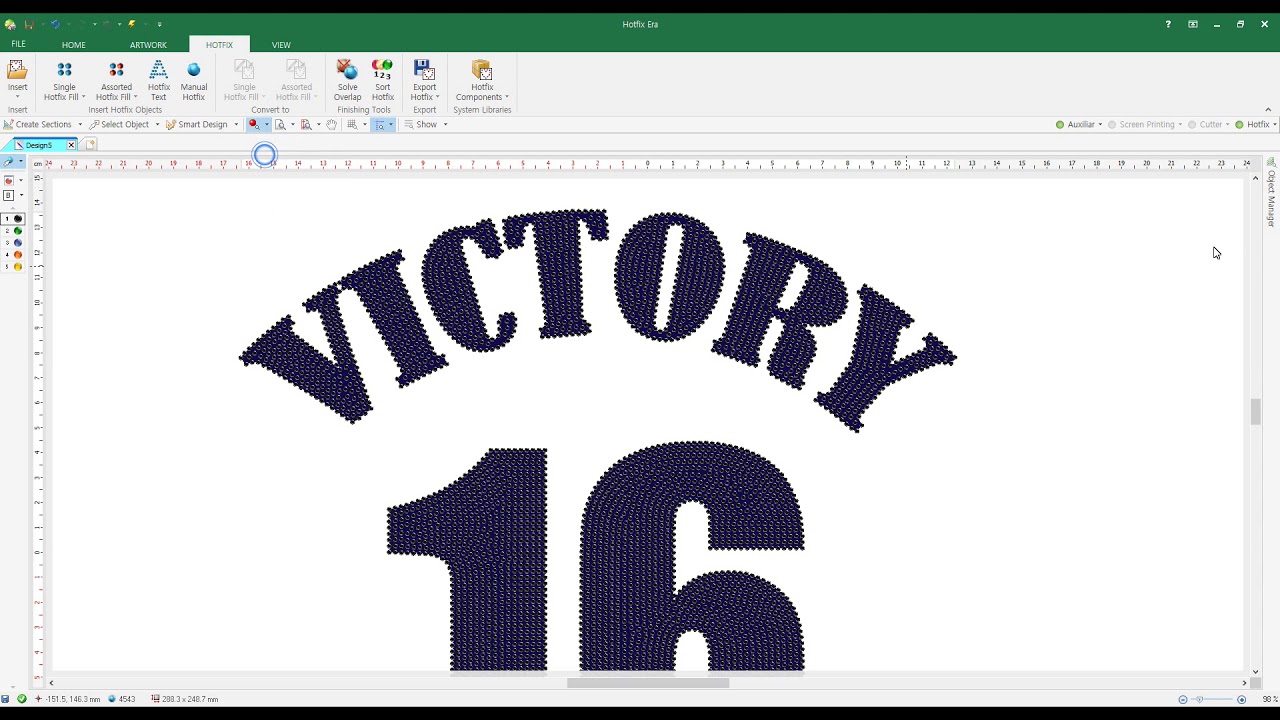Select the Single Hotfix Fill tool

point(64,80)
